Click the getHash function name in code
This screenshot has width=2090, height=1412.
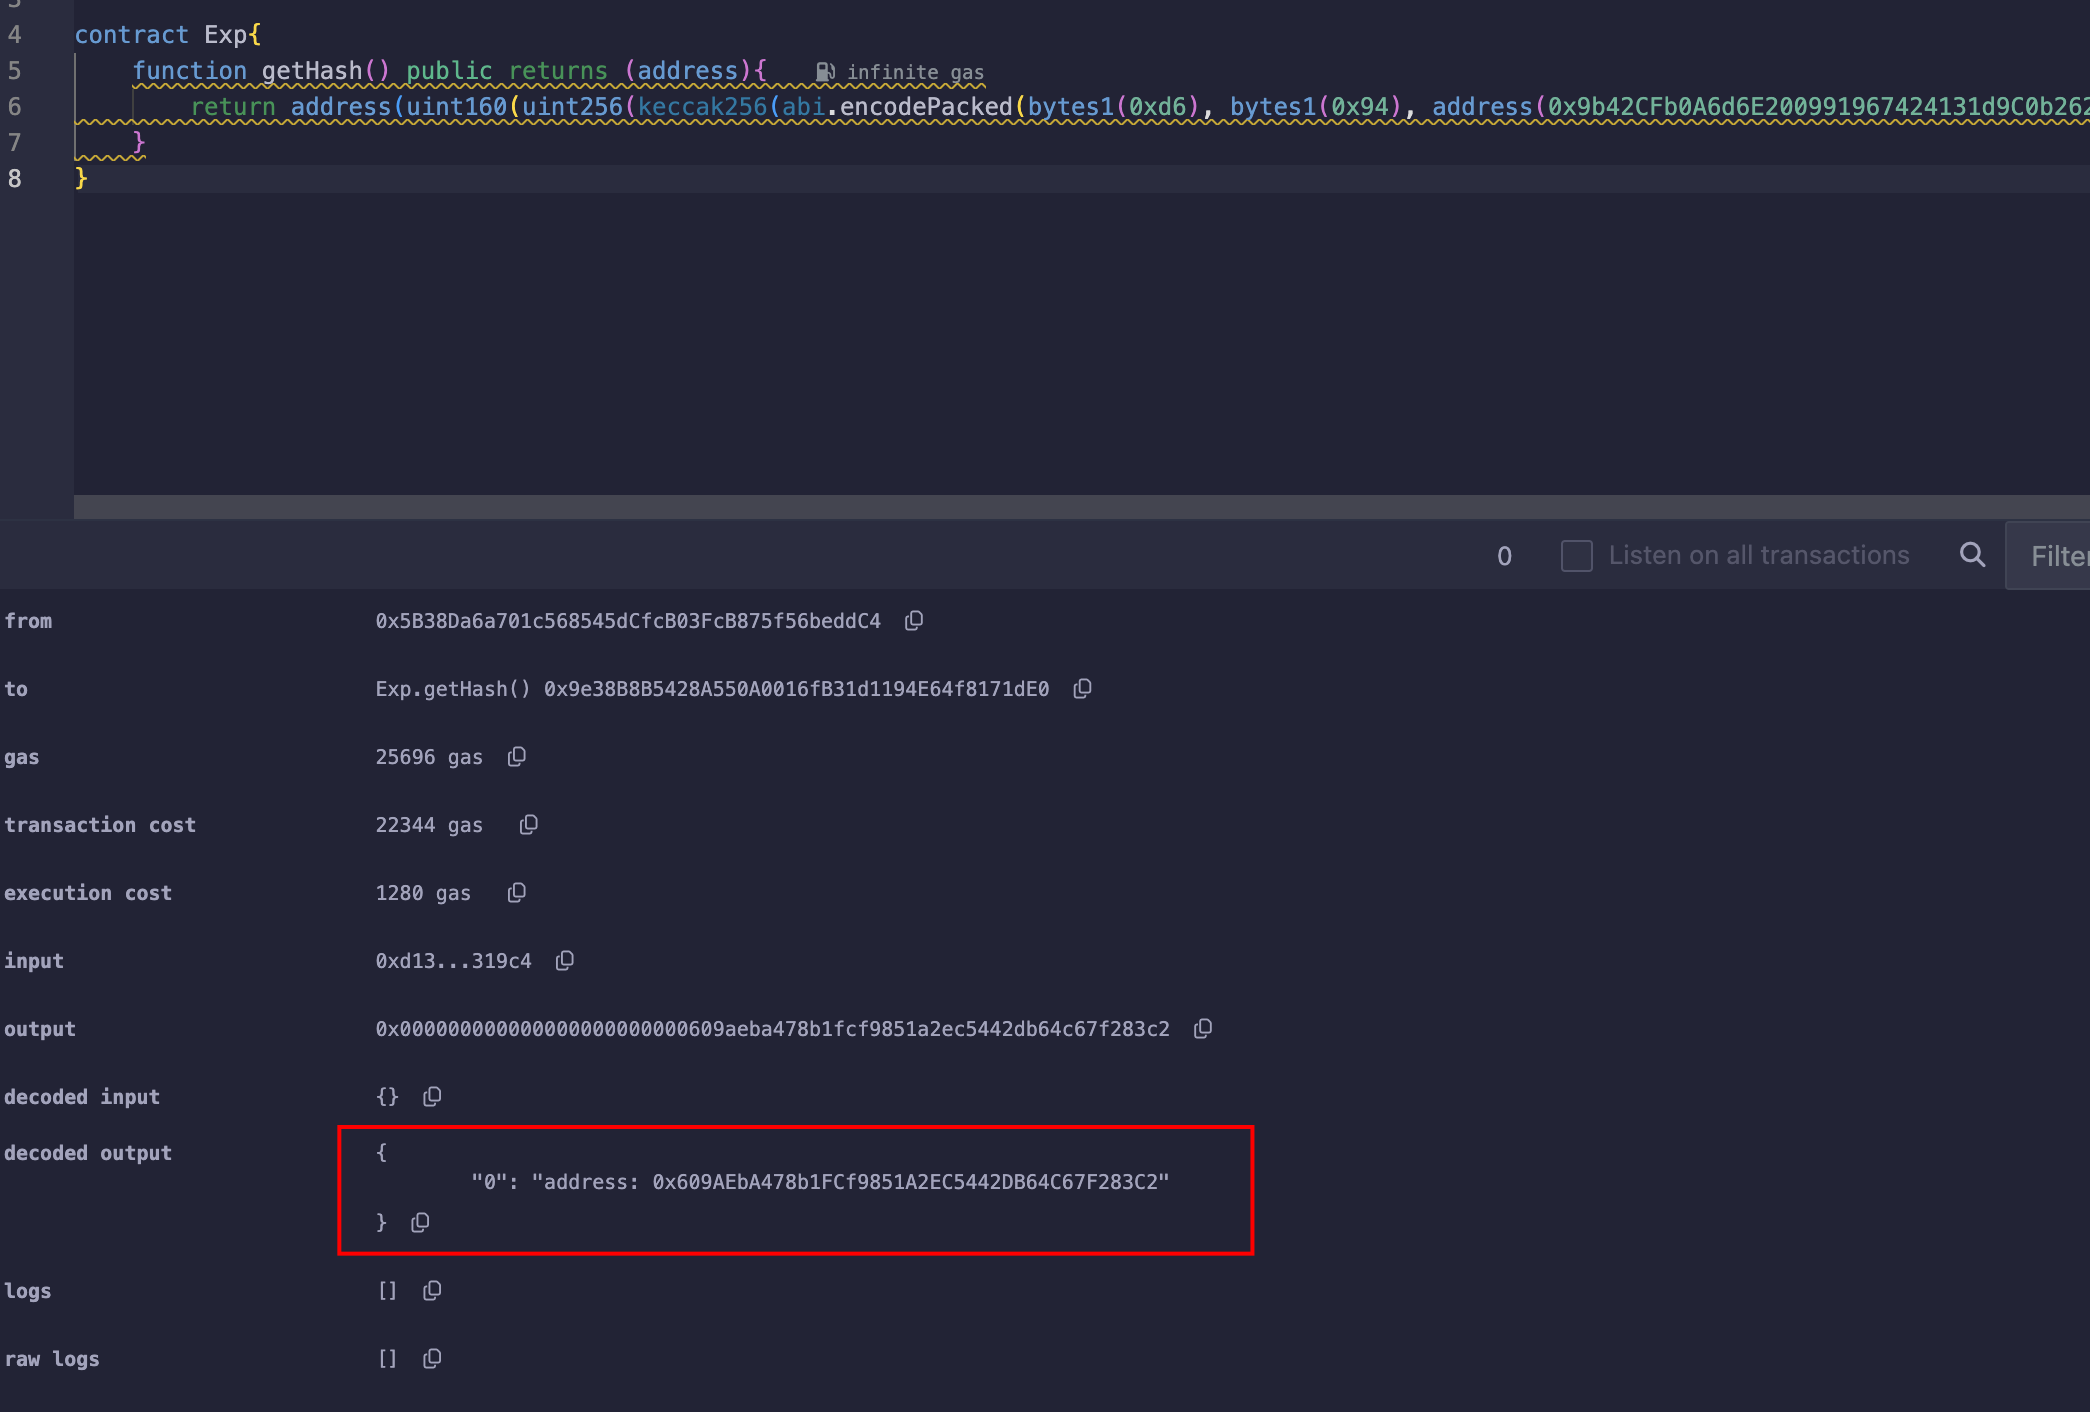312,71
